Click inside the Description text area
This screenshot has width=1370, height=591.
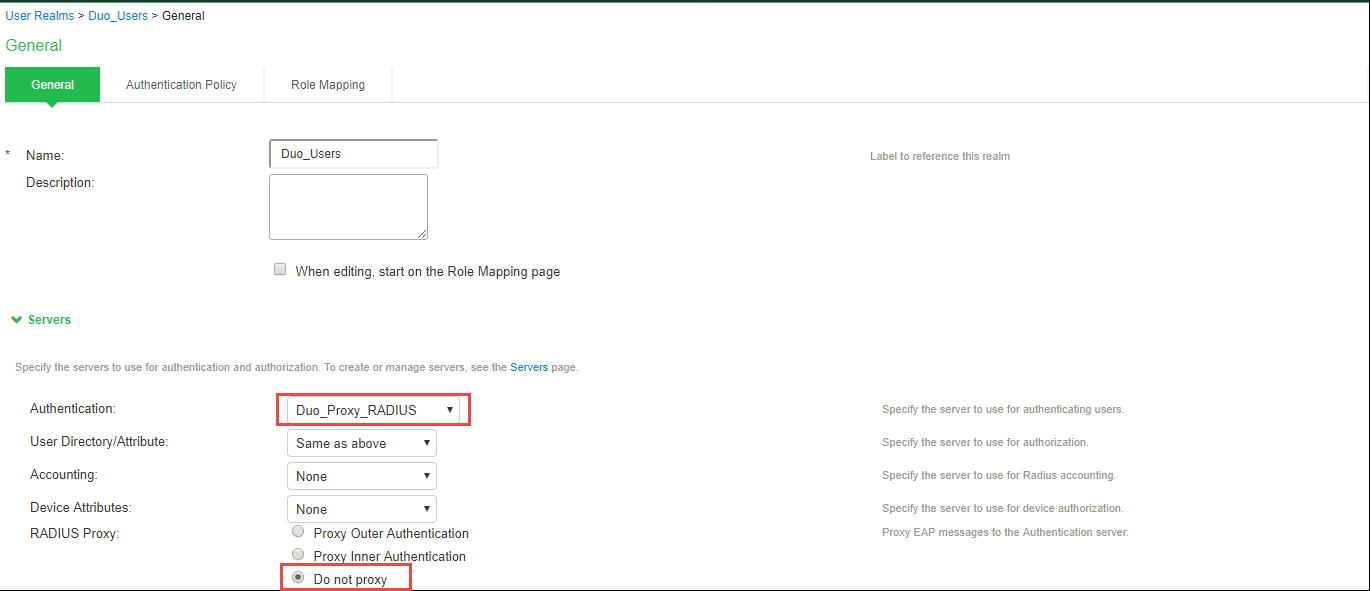348,206
